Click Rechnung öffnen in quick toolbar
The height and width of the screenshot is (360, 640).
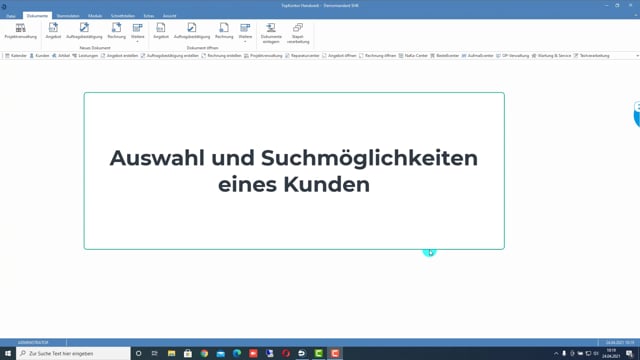(x=378, y=56)
